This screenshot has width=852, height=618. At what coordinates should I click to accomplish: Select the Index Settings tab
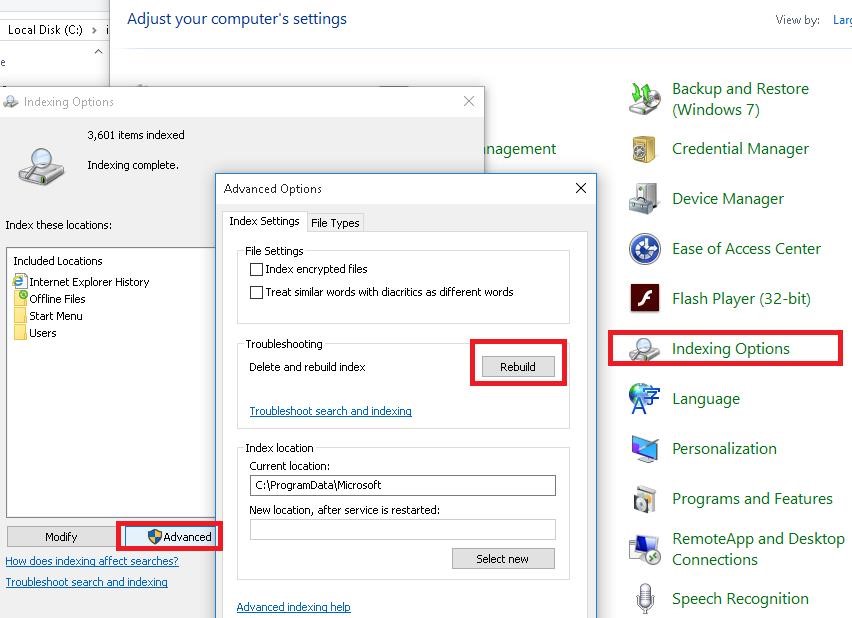pos(264,222)
